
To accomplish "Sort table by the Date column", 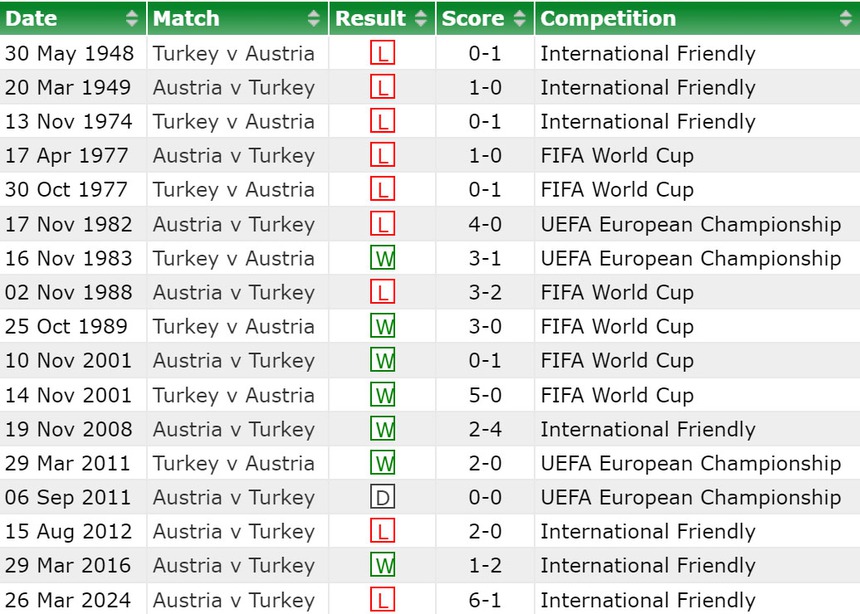I will pyautogui.click(x=73, y=18).
